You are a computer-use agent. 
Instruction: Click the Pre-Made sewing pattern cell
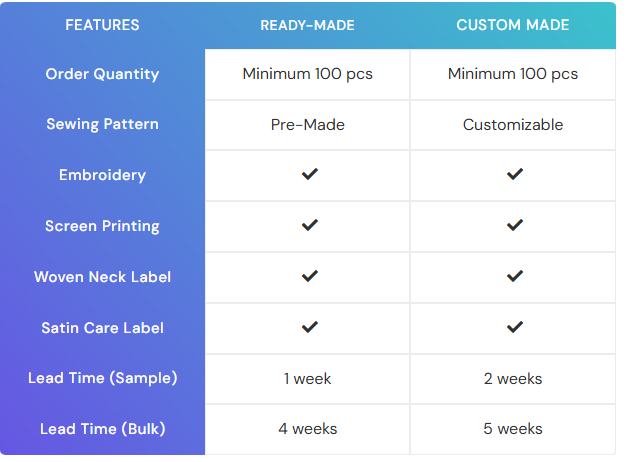coord(308,125)
